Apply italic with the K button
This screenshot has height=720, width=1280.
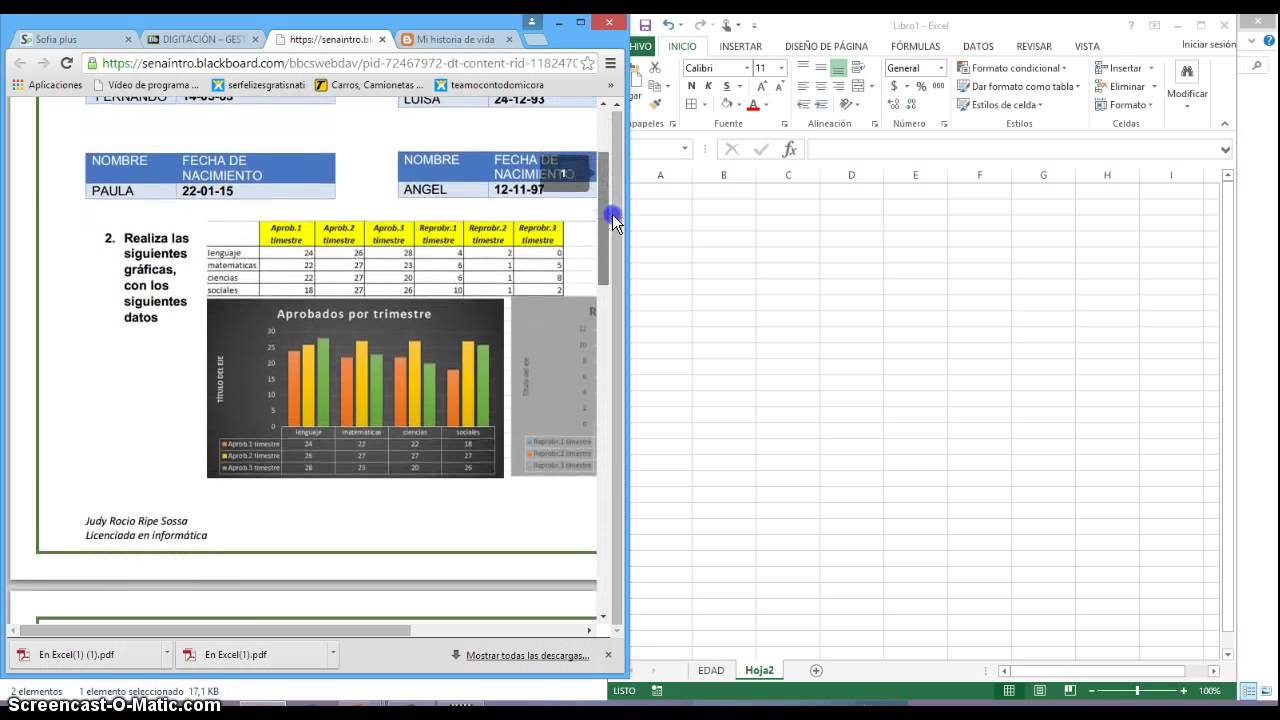[x=709, y=86]
